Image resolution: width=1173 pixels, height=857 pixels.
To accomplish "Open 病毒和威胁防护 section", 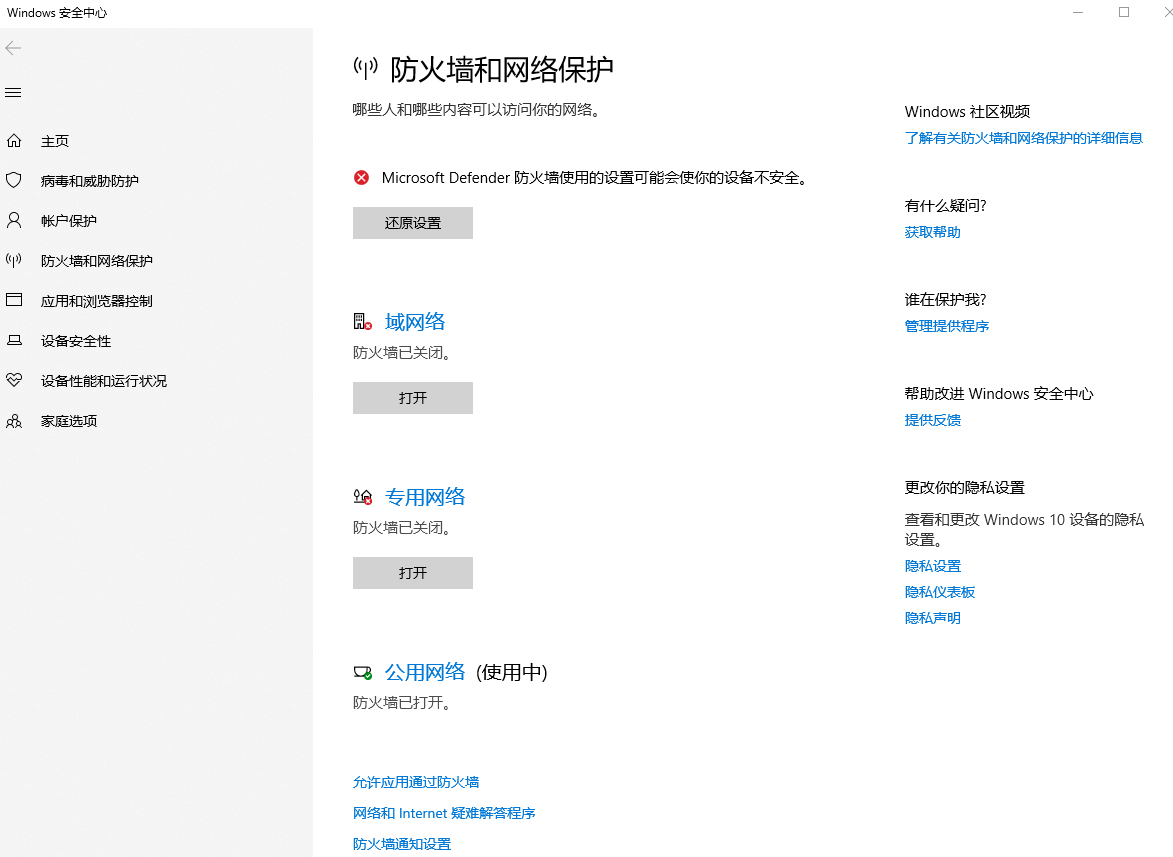I will point(90,180).
